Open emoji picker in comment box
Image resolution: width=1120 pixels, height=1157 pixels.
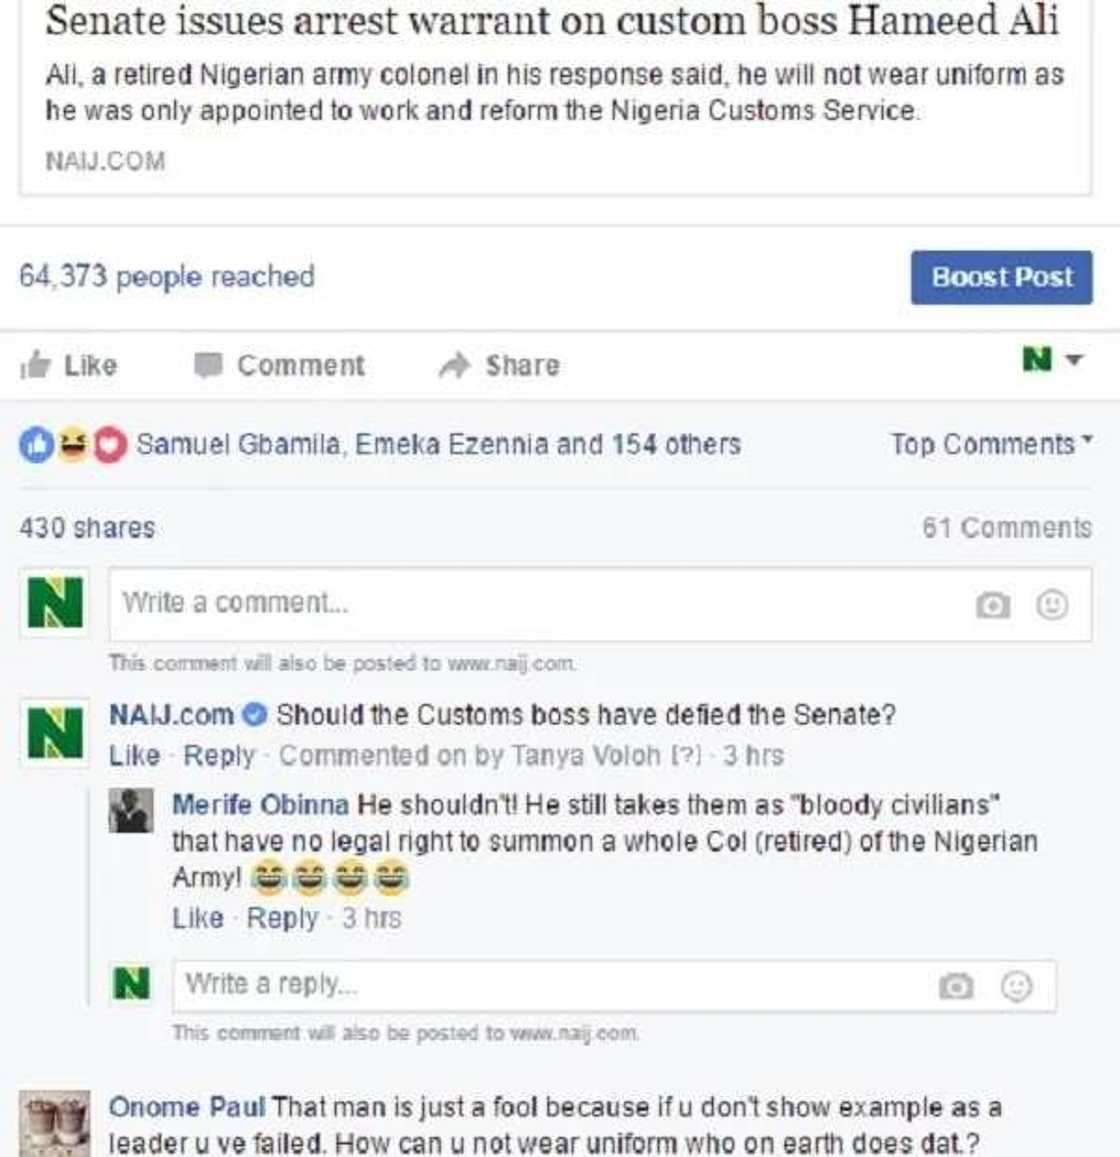pyautogui.click(x=1052, y=604)
